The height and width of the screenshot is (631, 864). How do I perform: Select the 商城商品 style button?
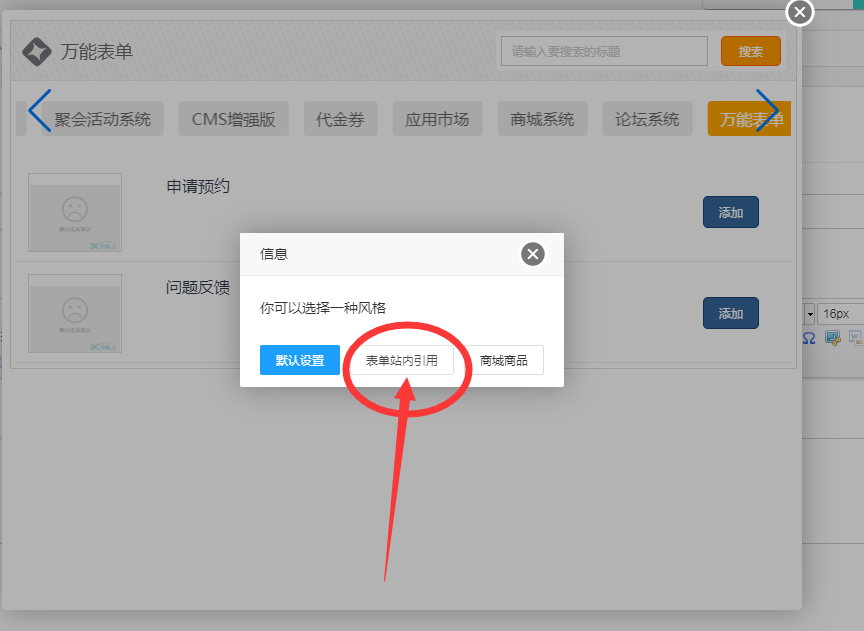pyautogui.click(x=504, y=360)
